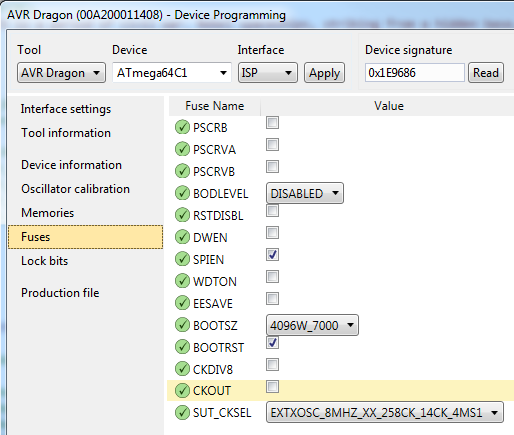514x435 pixels.
Task: Open the BOOTSZ dropdown showing 4096W_7000
Action: (312, 325)
